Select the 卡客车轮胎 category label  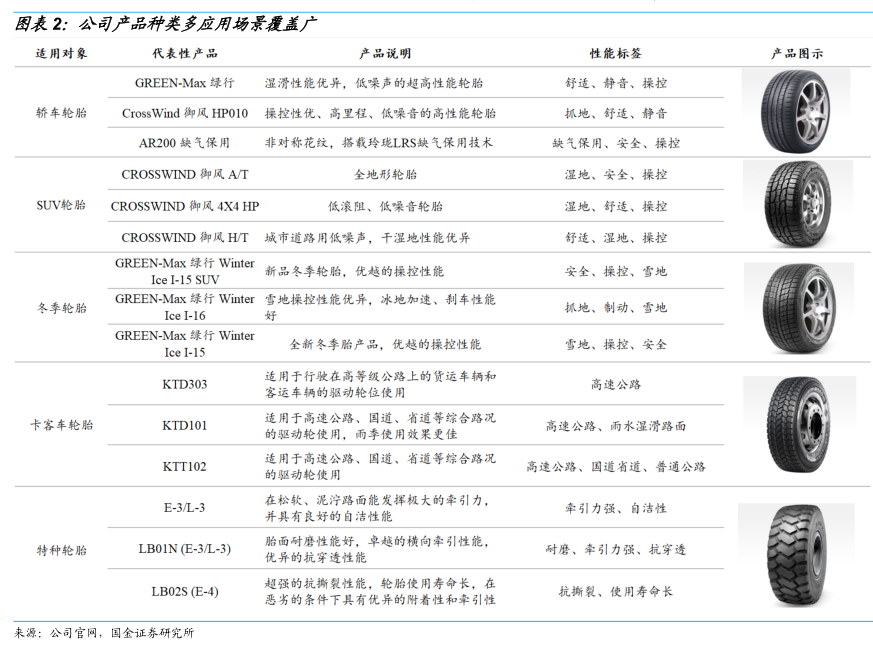pyautogui.click(x=61, y=425)
